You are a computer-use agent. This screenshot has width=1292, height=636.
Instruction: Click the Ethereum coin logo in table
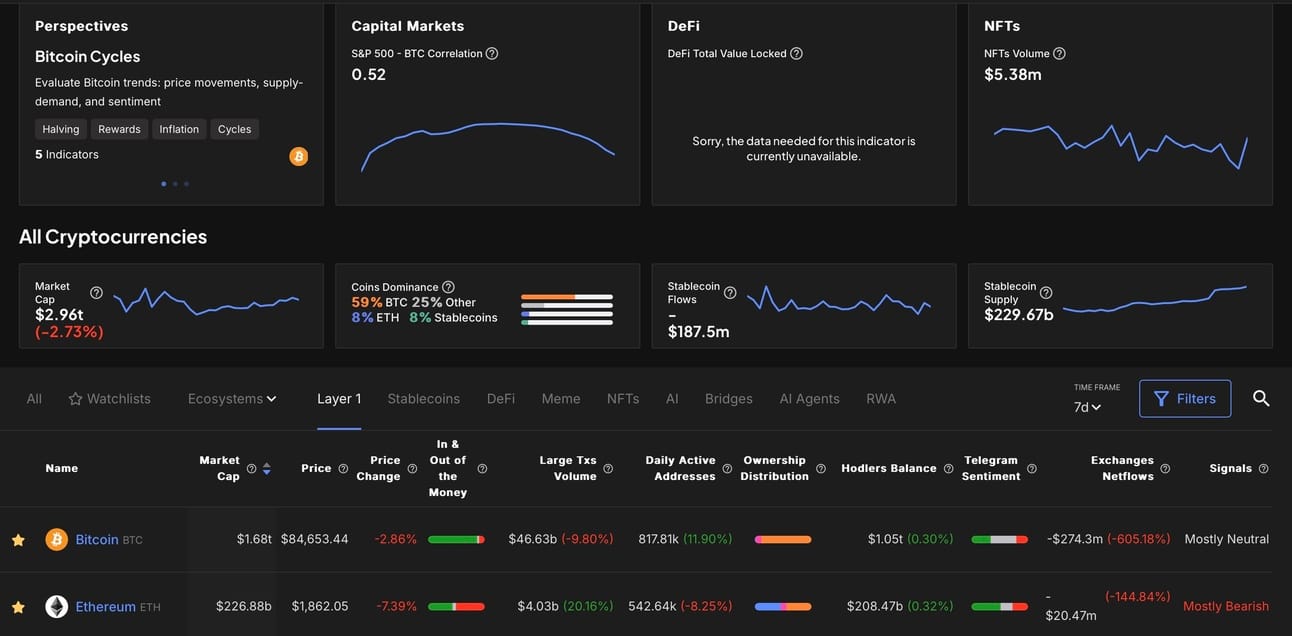pyautogui.click(x=57, y=606)
